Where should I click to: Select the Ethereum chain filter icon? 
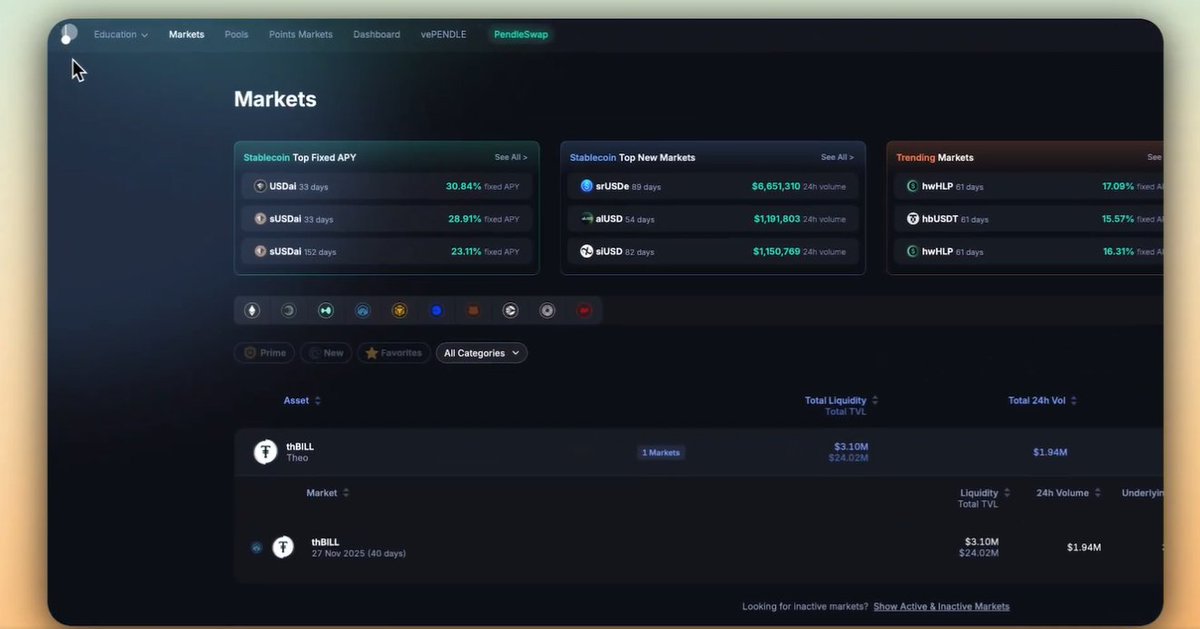pyautogui.click(x=252, y=311)
